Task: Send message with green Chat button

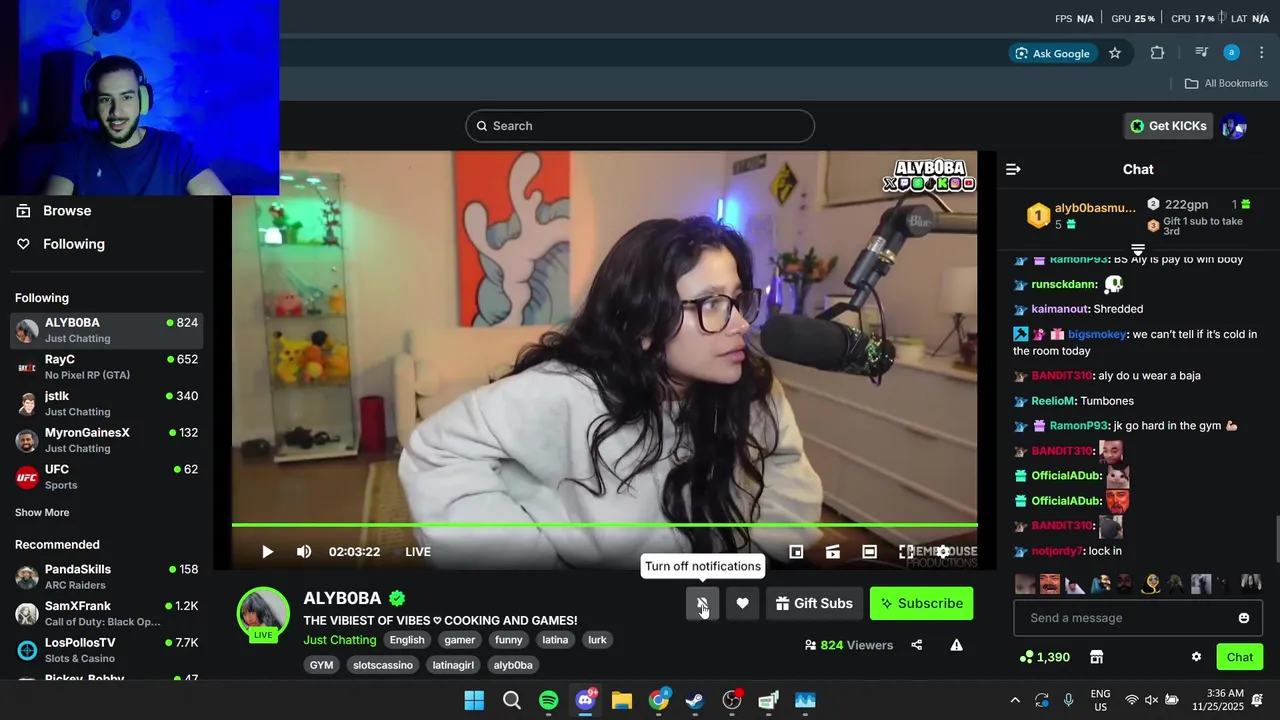Action: pyautogui.click(x=1240, y=657)
